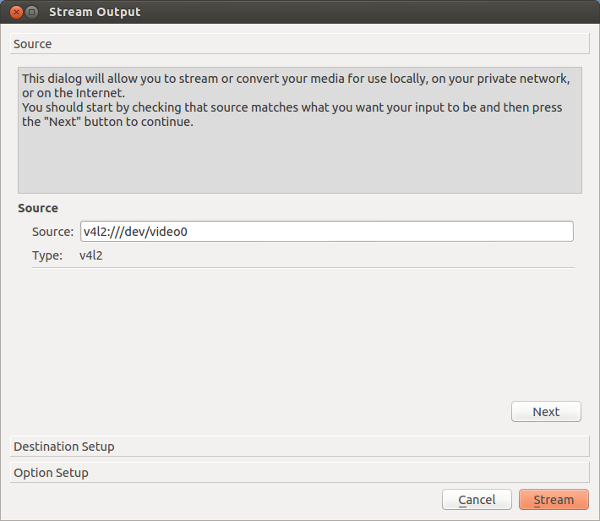
Task: Cancel the stream output dialog
Action: (x=476, y=499)
